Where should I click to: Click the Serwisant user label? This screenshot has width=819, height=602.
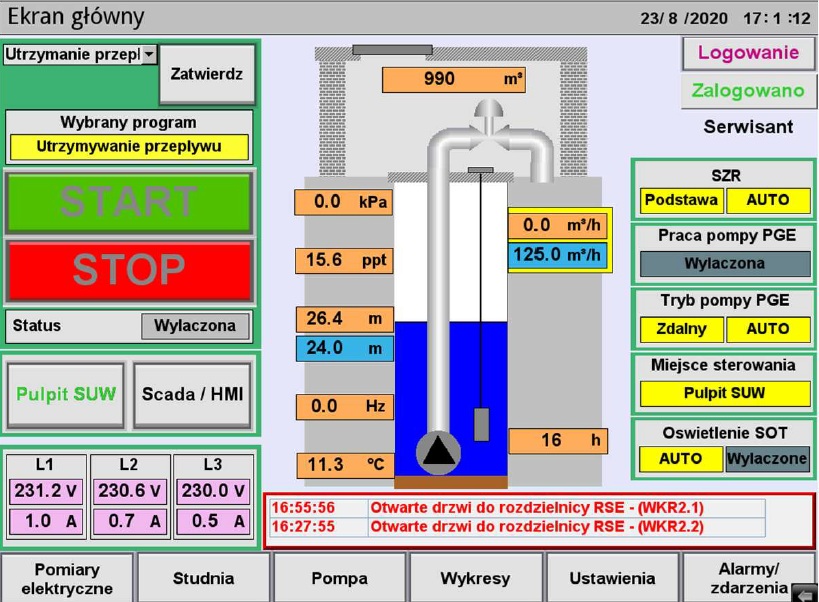748,127
